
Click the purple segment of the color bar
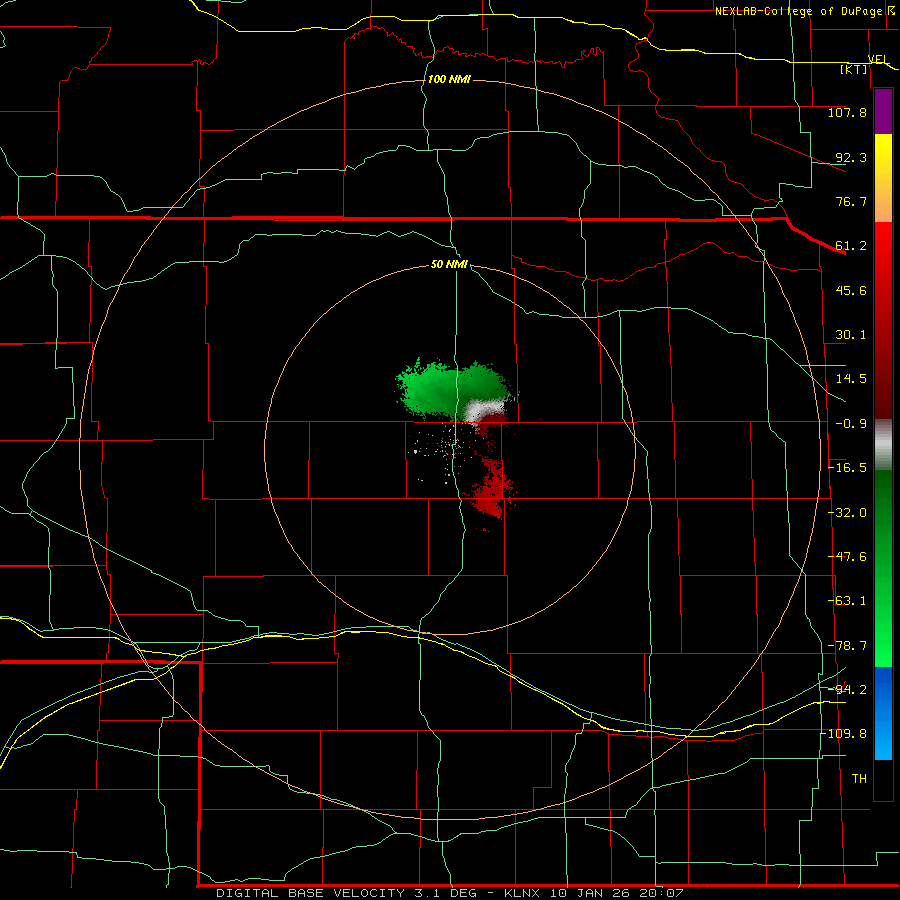(x=883, y=111)
